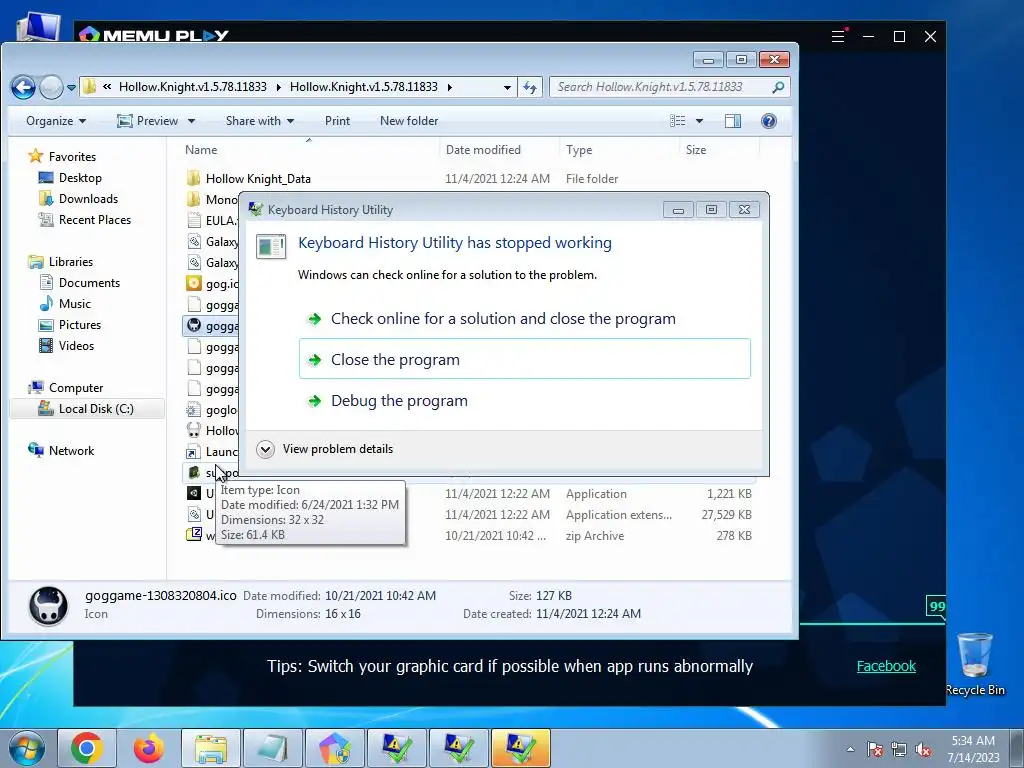This screenshot has width=1024, height=768.
Task: Open the Documents library
Action: (89, 283)
